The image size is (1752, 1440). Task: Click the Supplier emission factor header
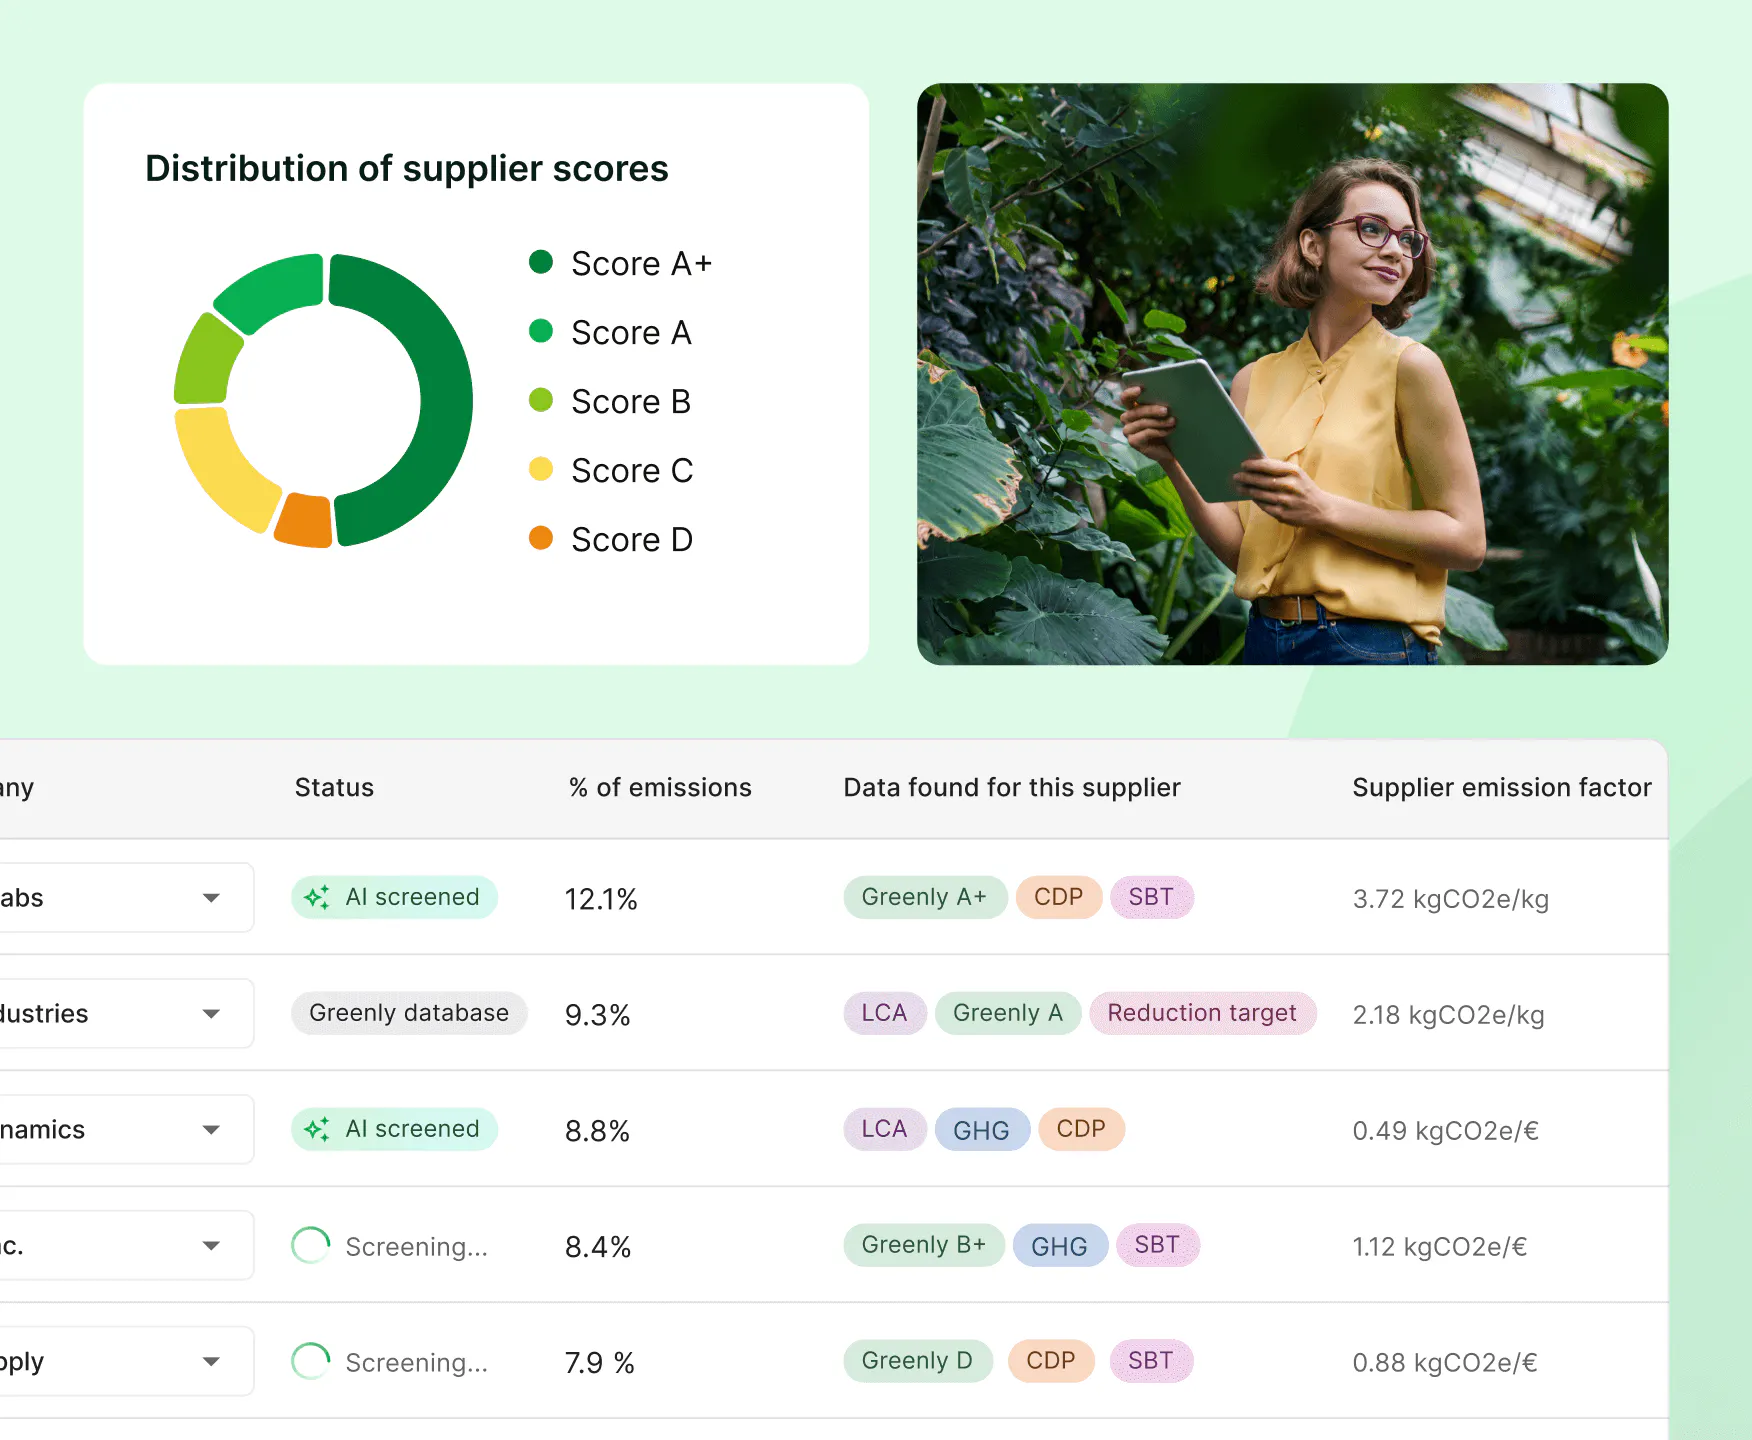[1502, 788]
